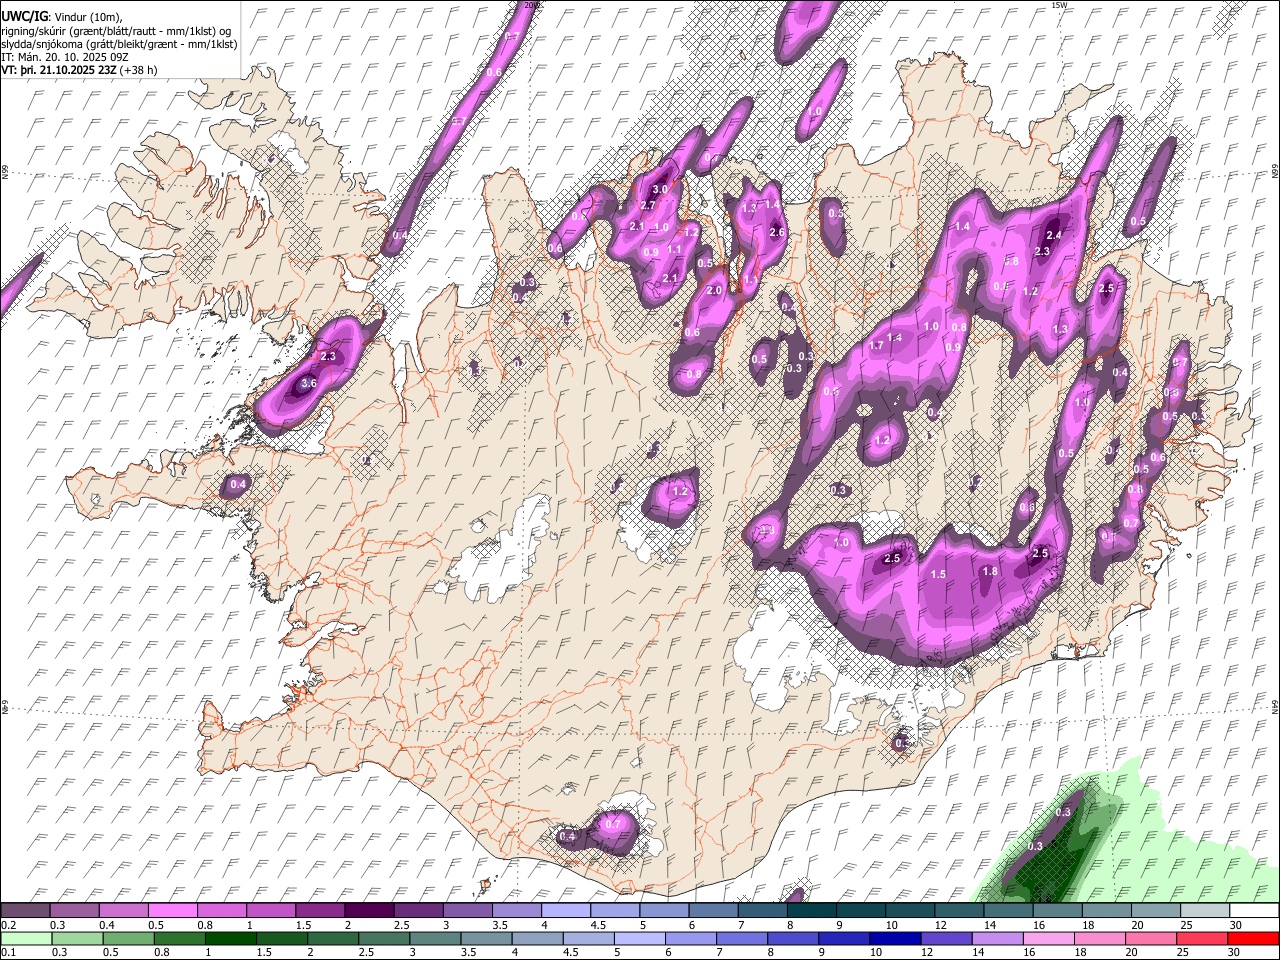
Task: Click the 1.8 precipitation value label
Action: pos(990,571)
